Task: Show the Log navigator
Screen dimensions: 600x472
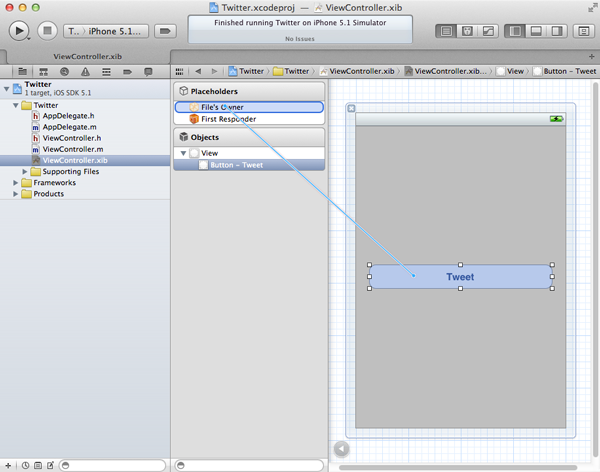Action: tap(148, 72)
